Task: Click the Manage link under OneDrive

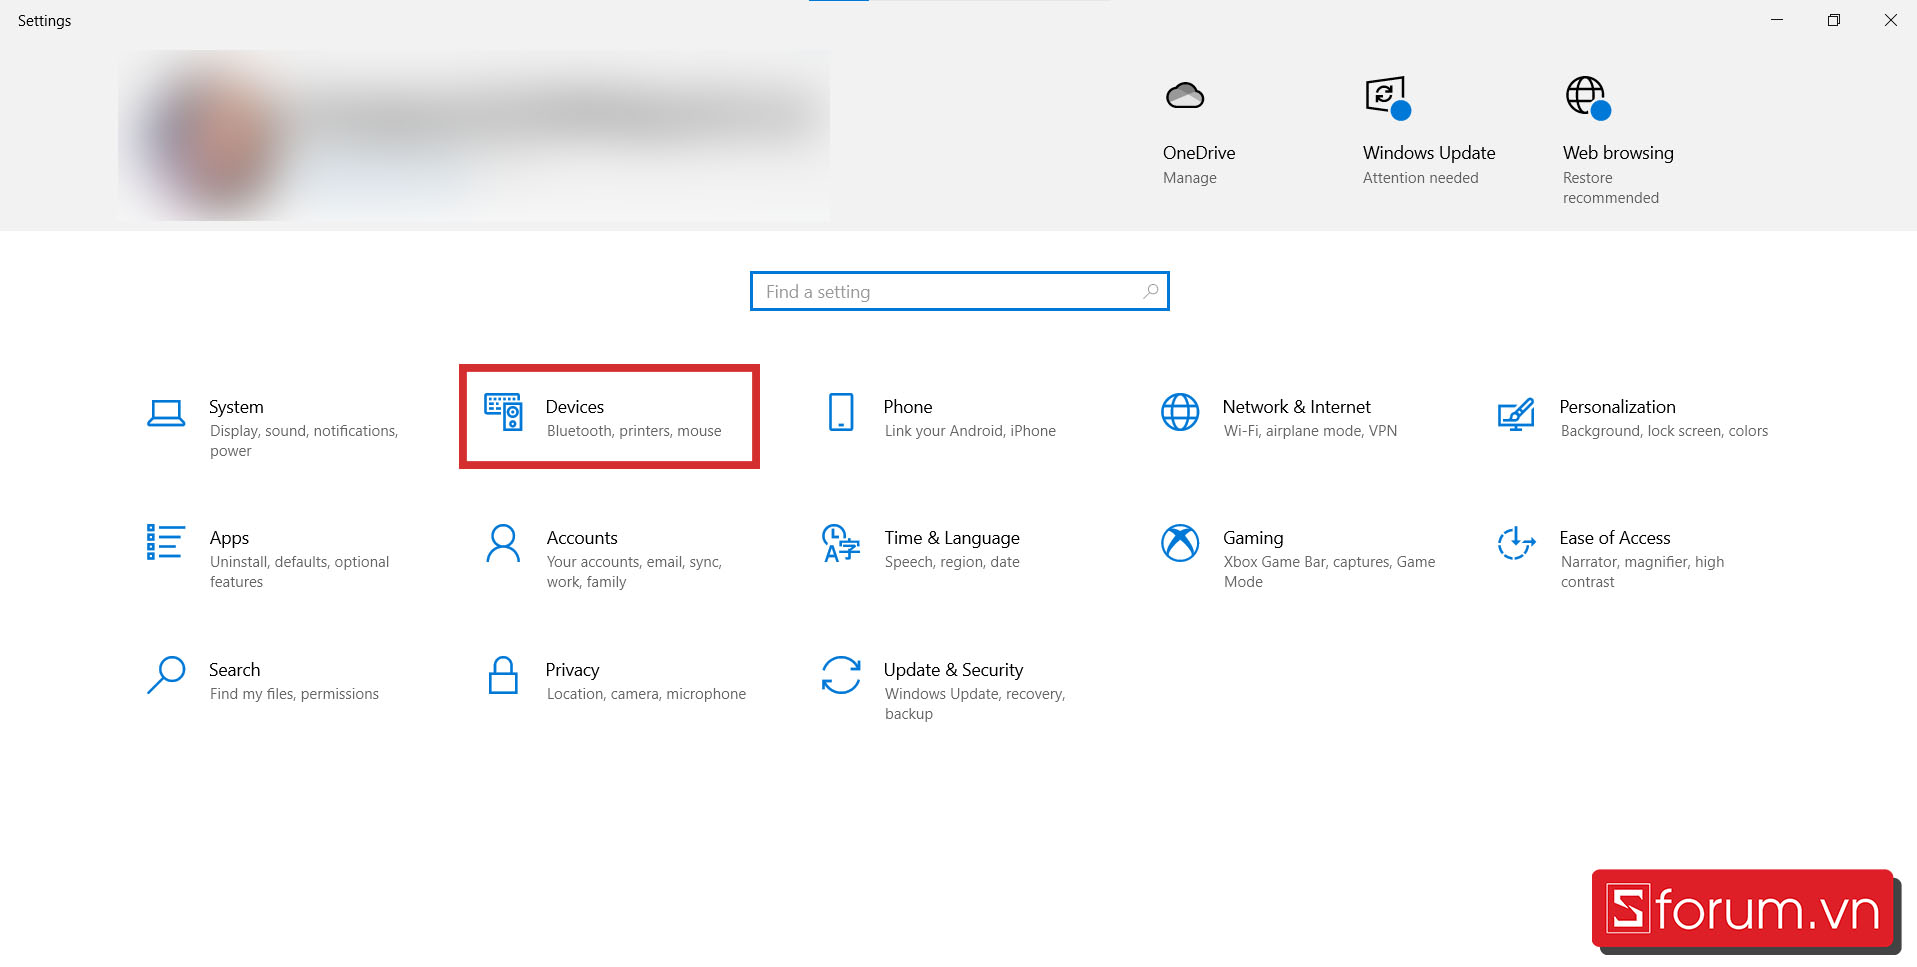Action: click(x=1189, y=178)
